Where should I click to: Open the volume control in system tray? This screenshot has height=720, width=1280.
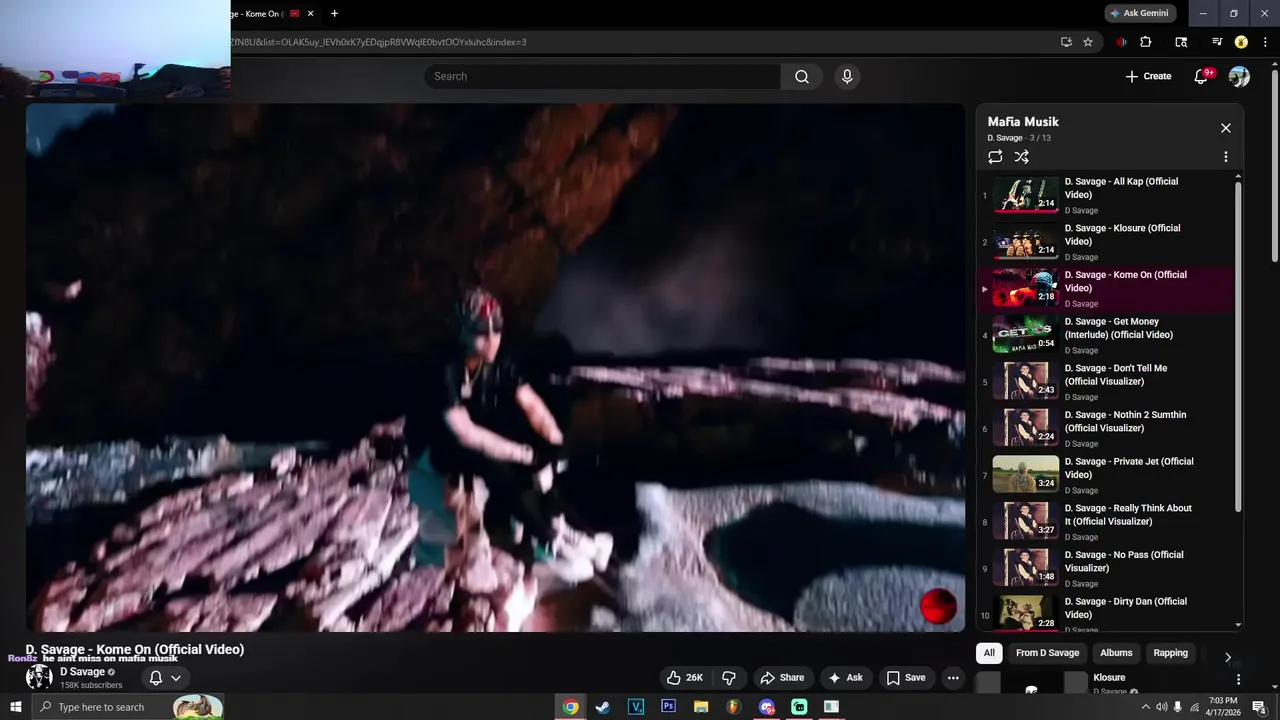pos(1161,707)
